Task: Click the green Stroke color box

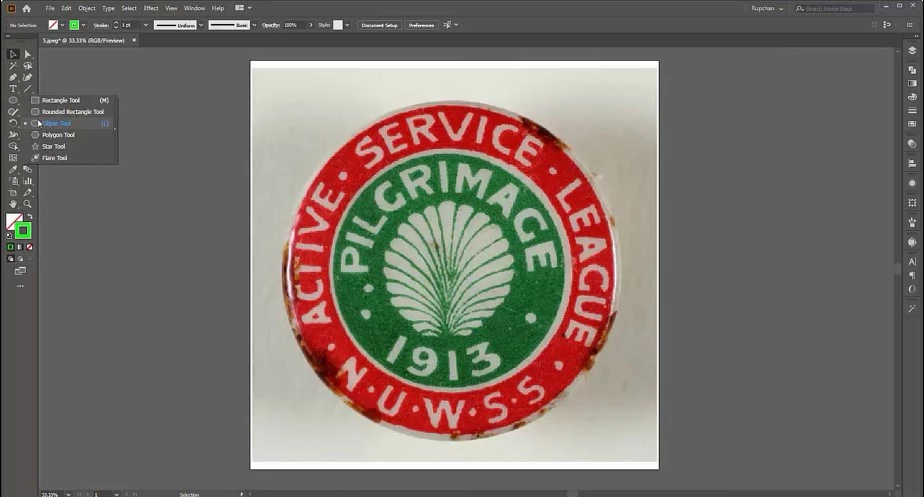Action: pyautogui.click(x=23, y=231)
